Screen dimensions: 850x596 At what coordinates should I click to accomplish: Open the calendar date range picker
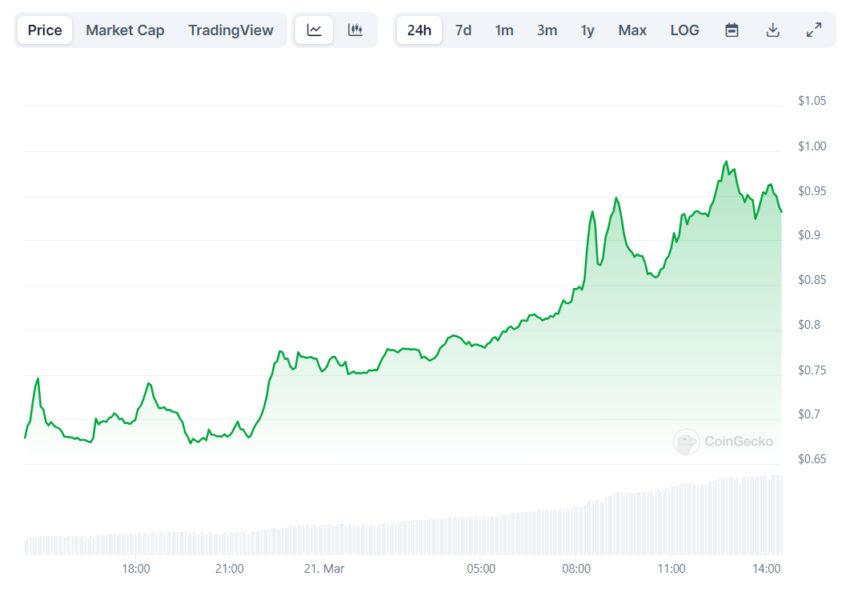click(x=731, y=30)
